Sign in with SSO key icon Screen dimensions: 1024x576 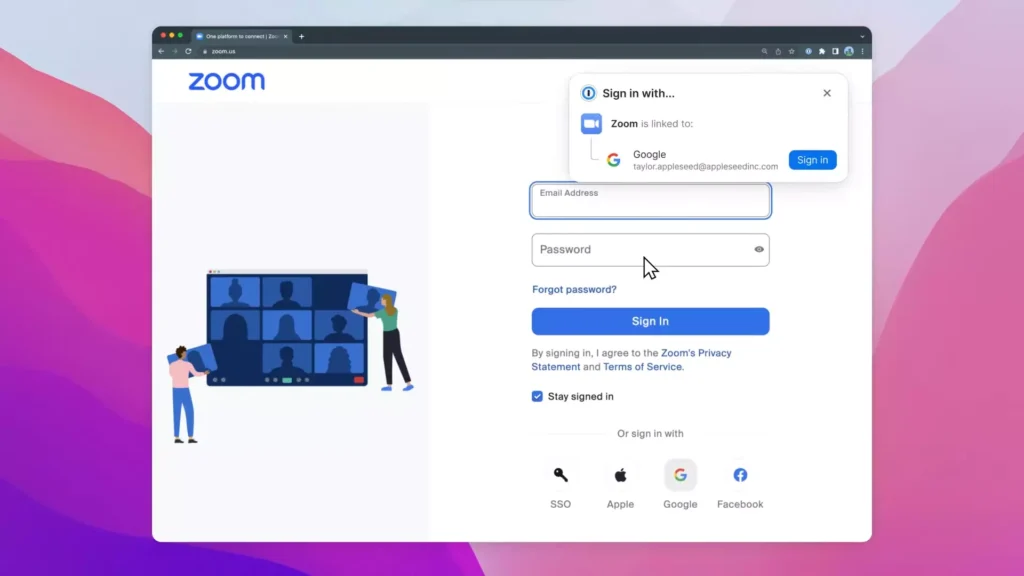560,475
